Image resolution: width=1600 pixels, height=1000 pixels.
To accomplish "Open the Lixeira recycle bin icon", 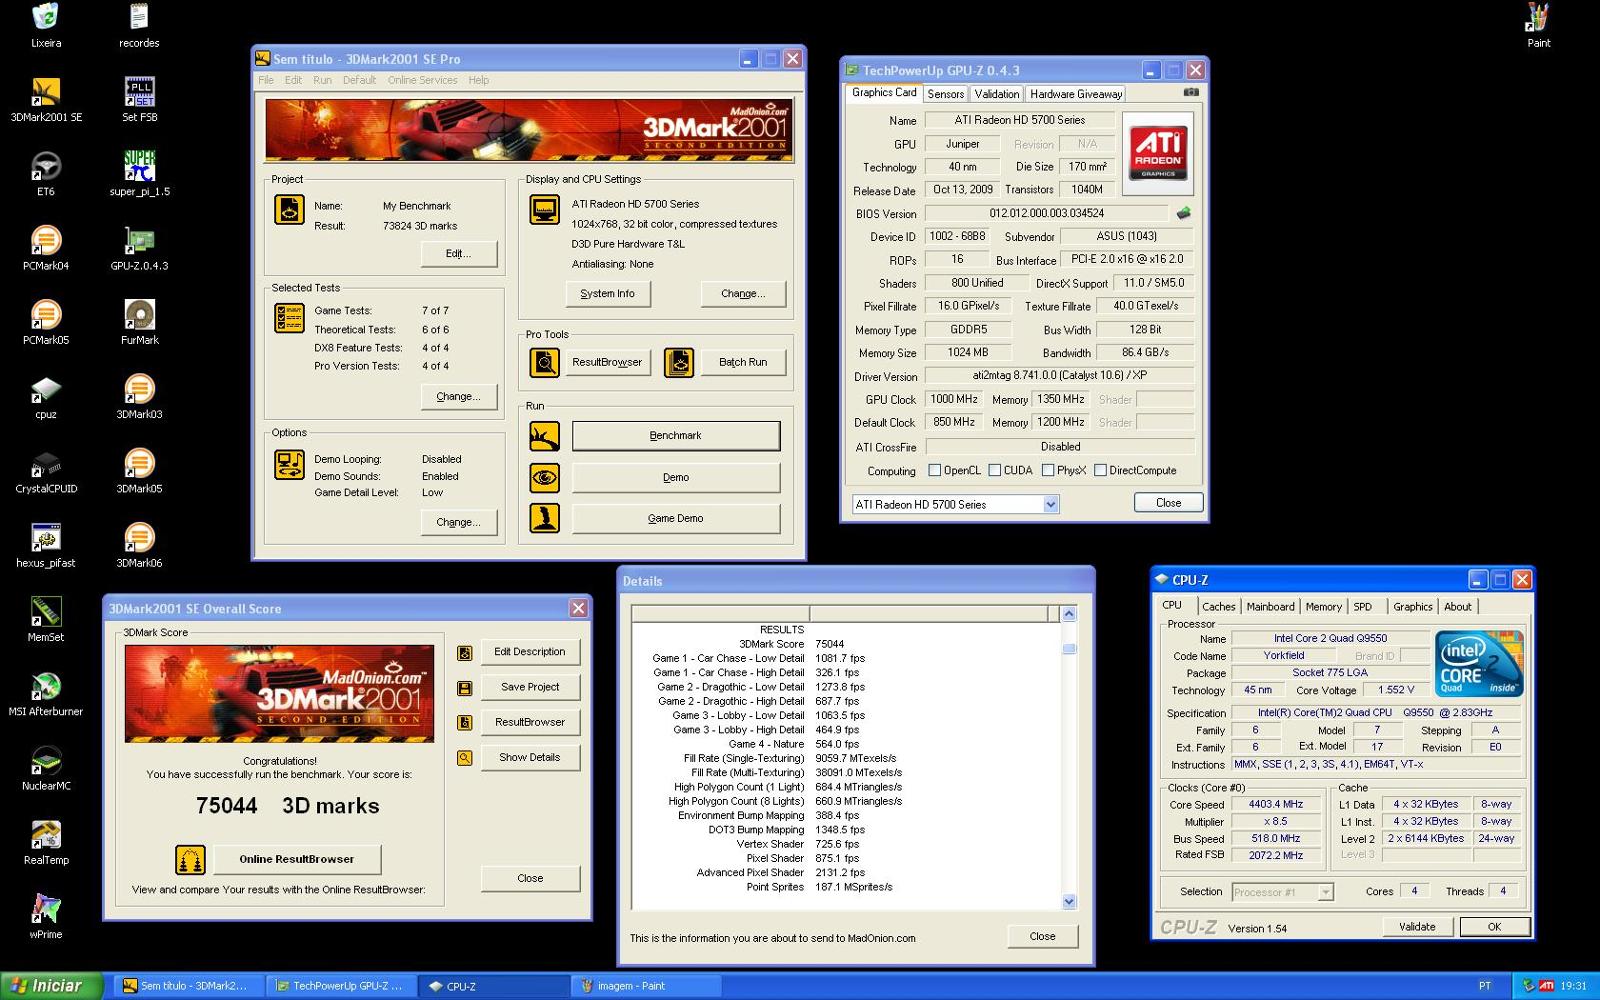I will 46,26.
